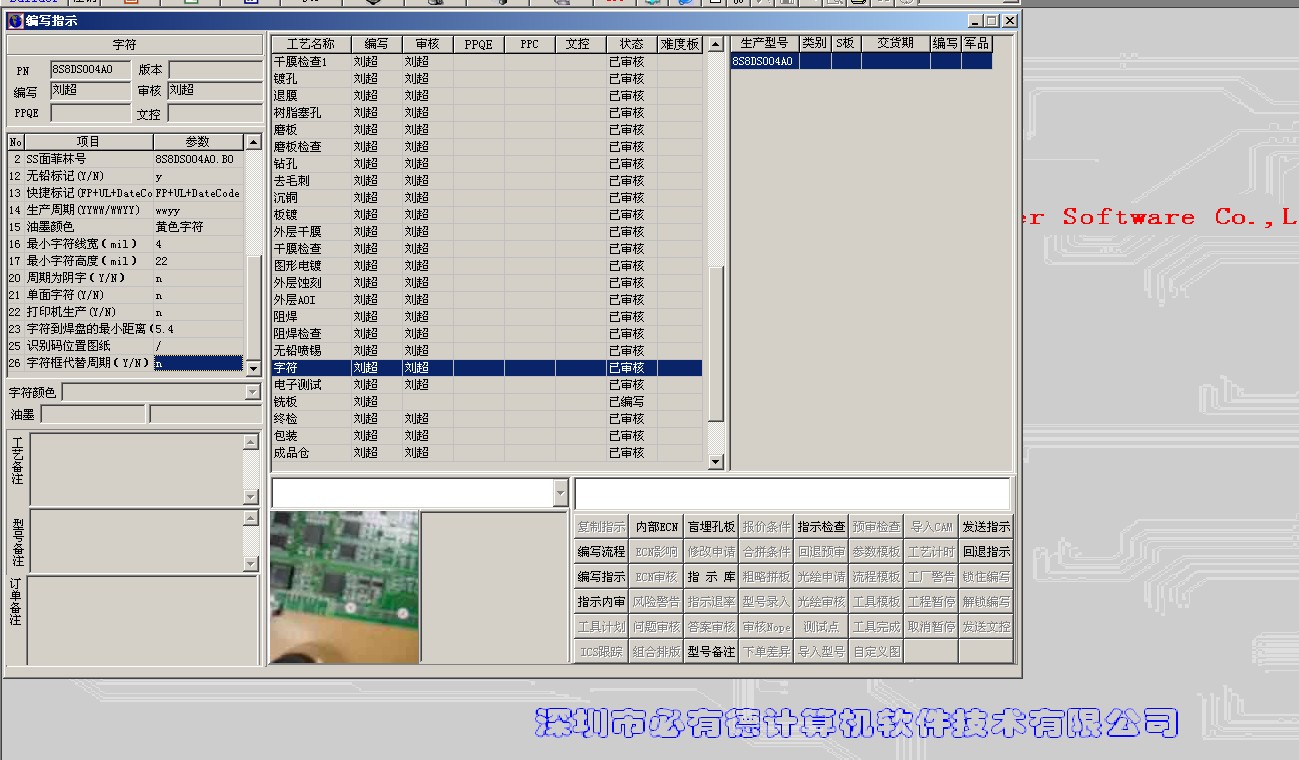The height and width of the screenshot is (760, 1299).
Task: Click the PN field containing 8S8DS004A0
Action: (91, 70)
